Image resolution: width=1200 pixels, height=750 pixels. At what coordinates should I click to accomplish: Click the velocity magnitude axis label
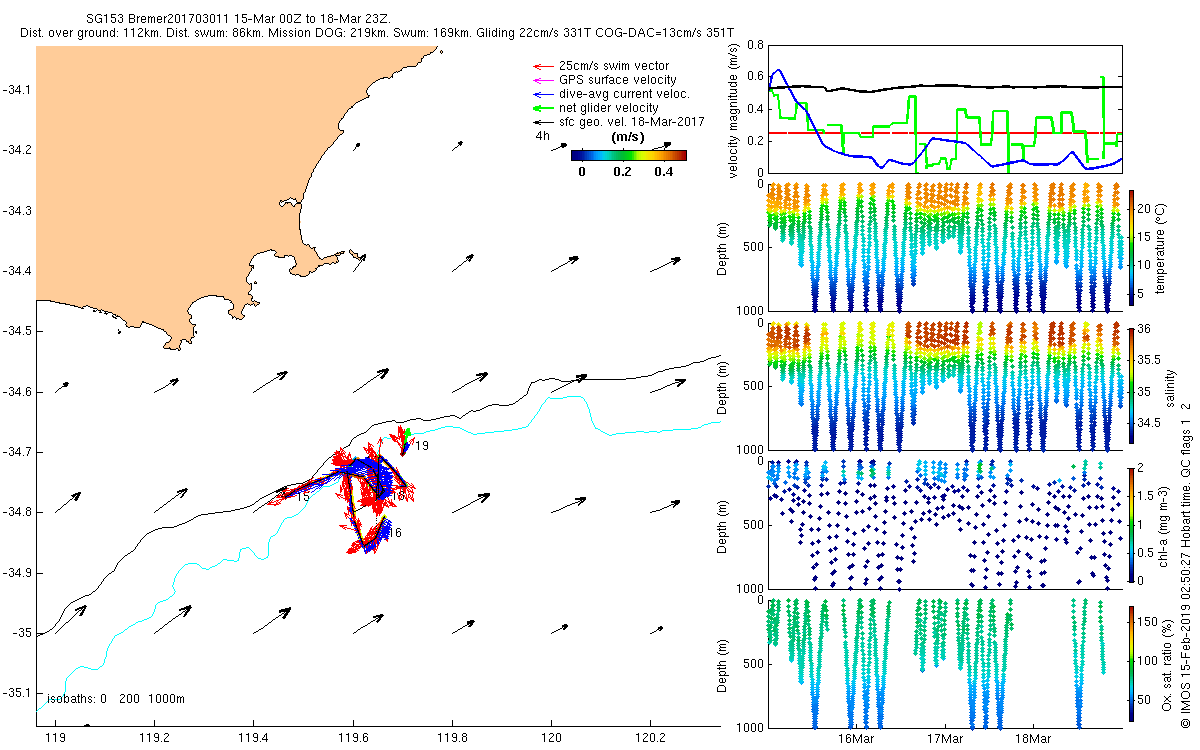click(735, 110)
